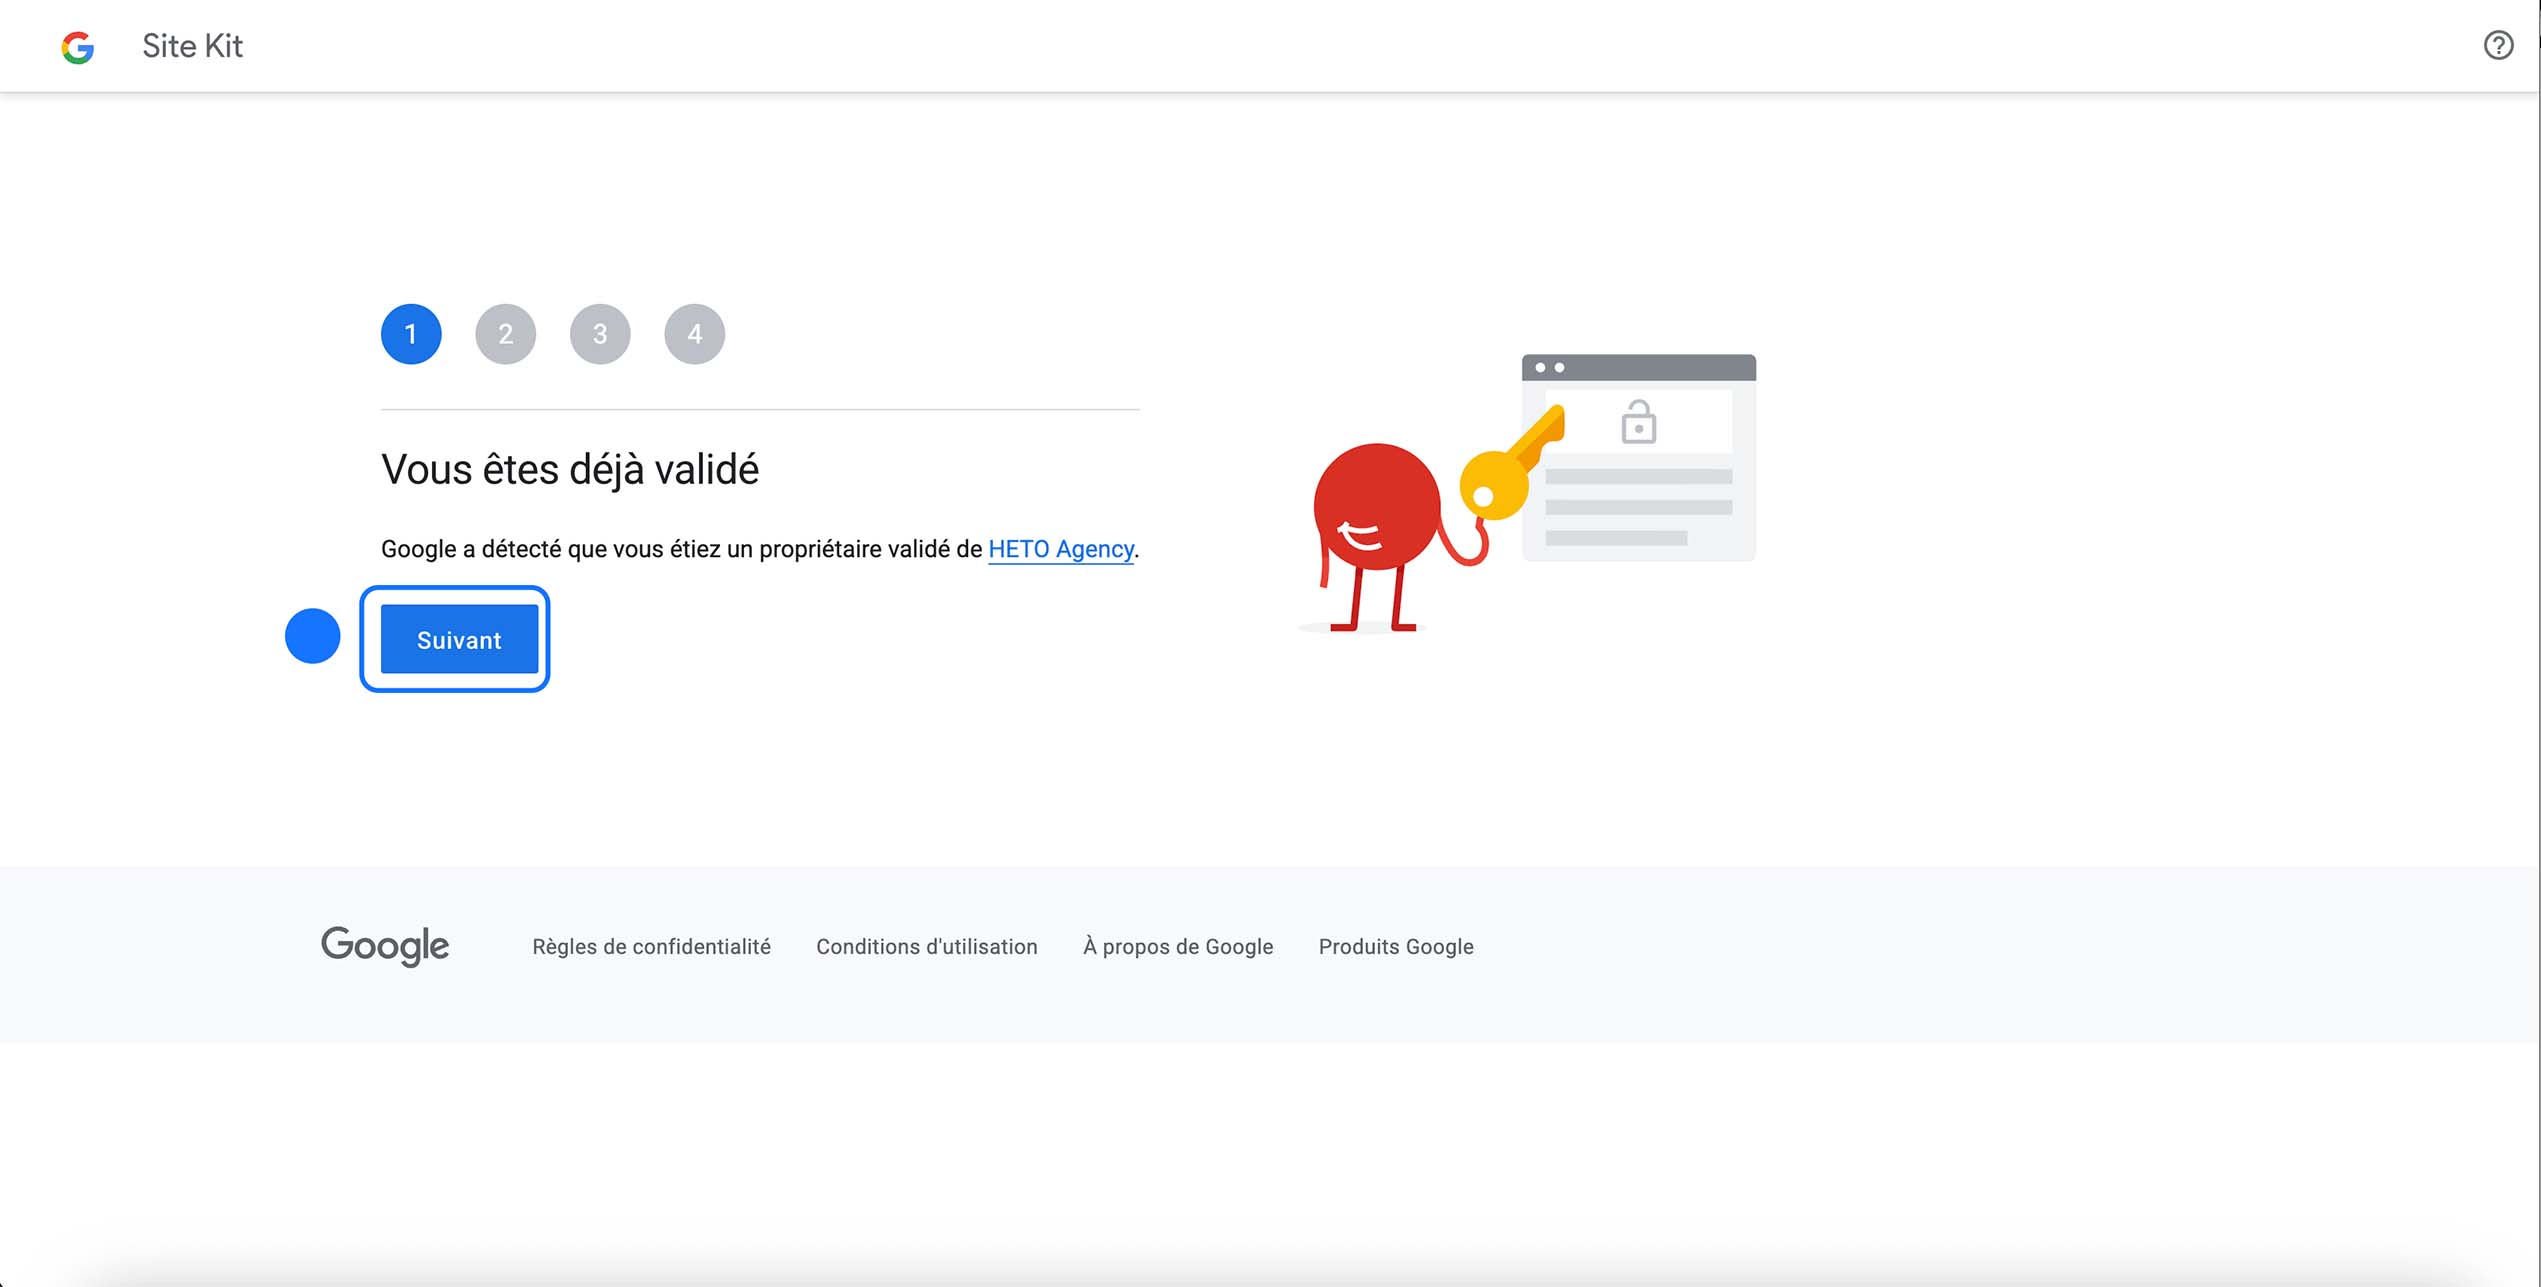Open the HETO Agency link
Viewport: 2541px width, 1287px height.
coord(1060,549)
